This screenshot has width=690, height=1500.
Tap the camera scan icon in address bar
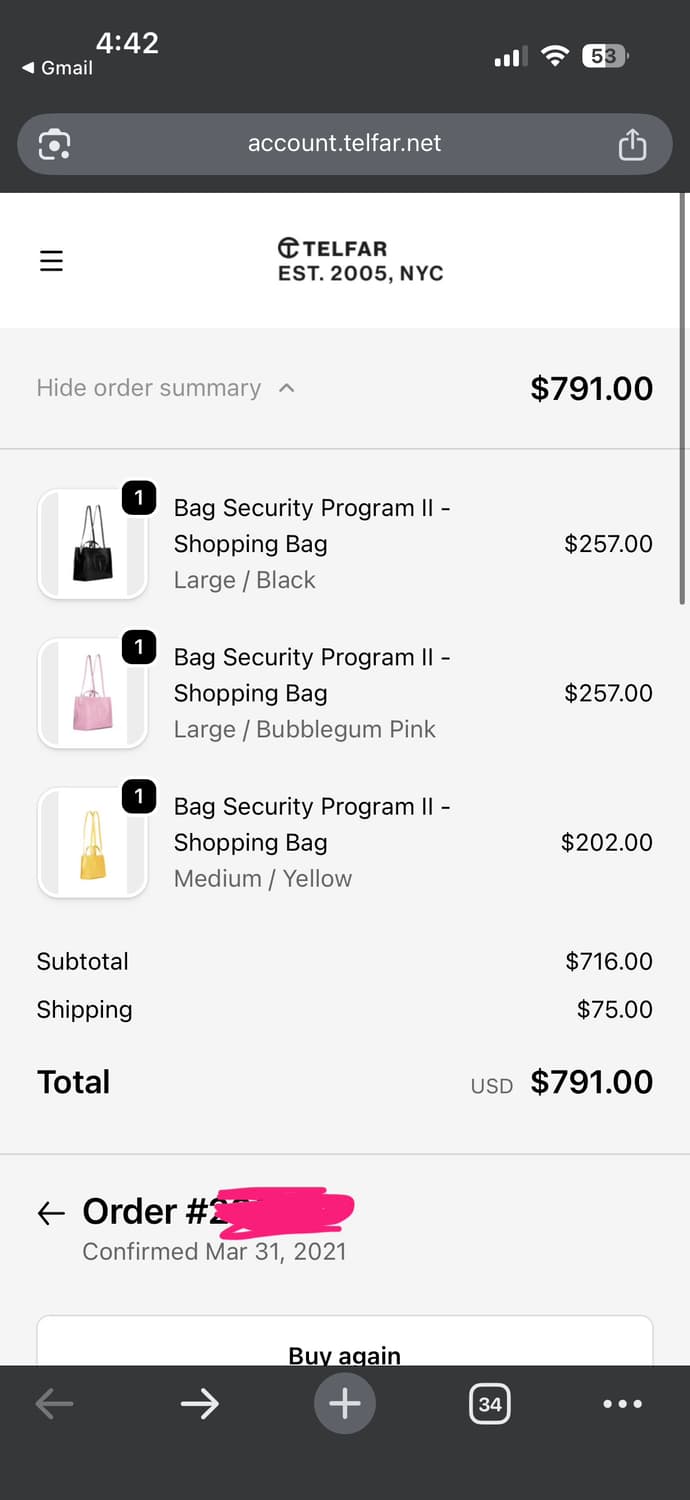click(54, 145)
